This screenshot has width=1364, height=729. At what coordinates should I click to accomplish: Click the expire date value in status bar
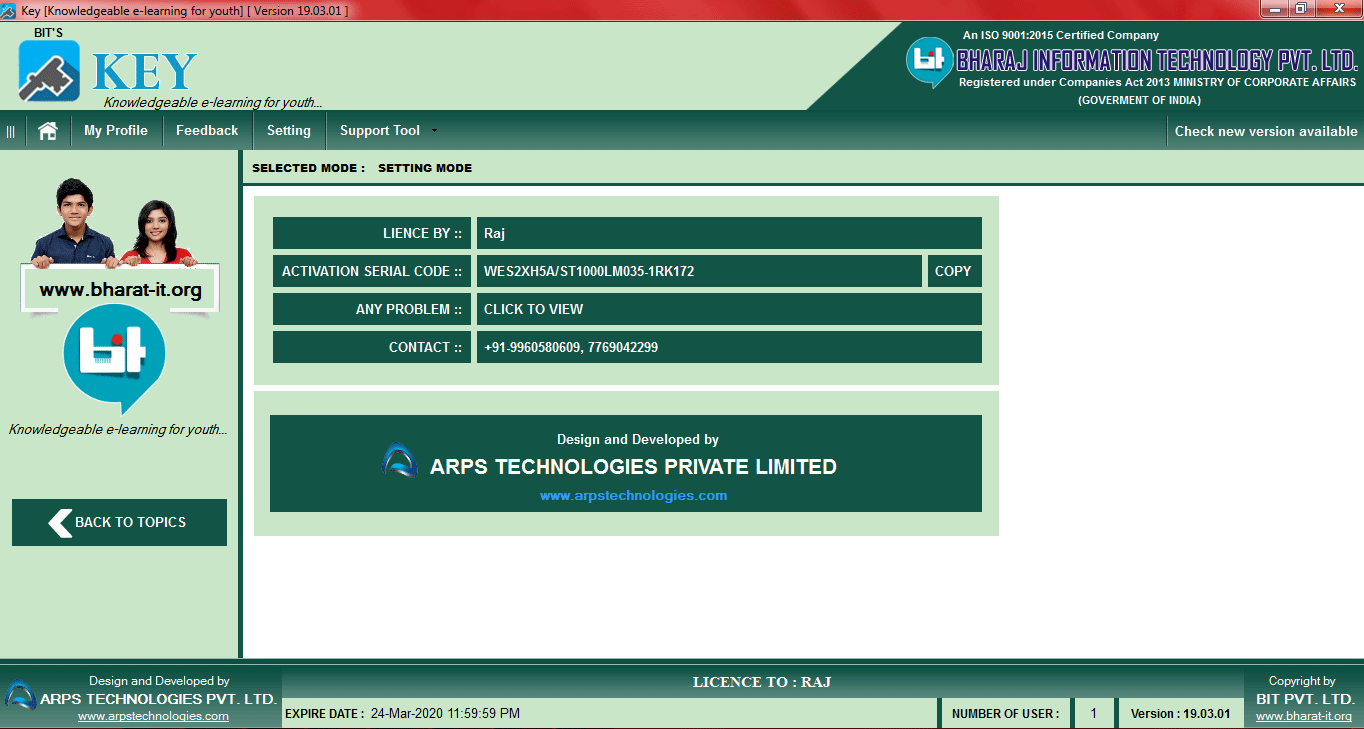[x=445, y=714]
